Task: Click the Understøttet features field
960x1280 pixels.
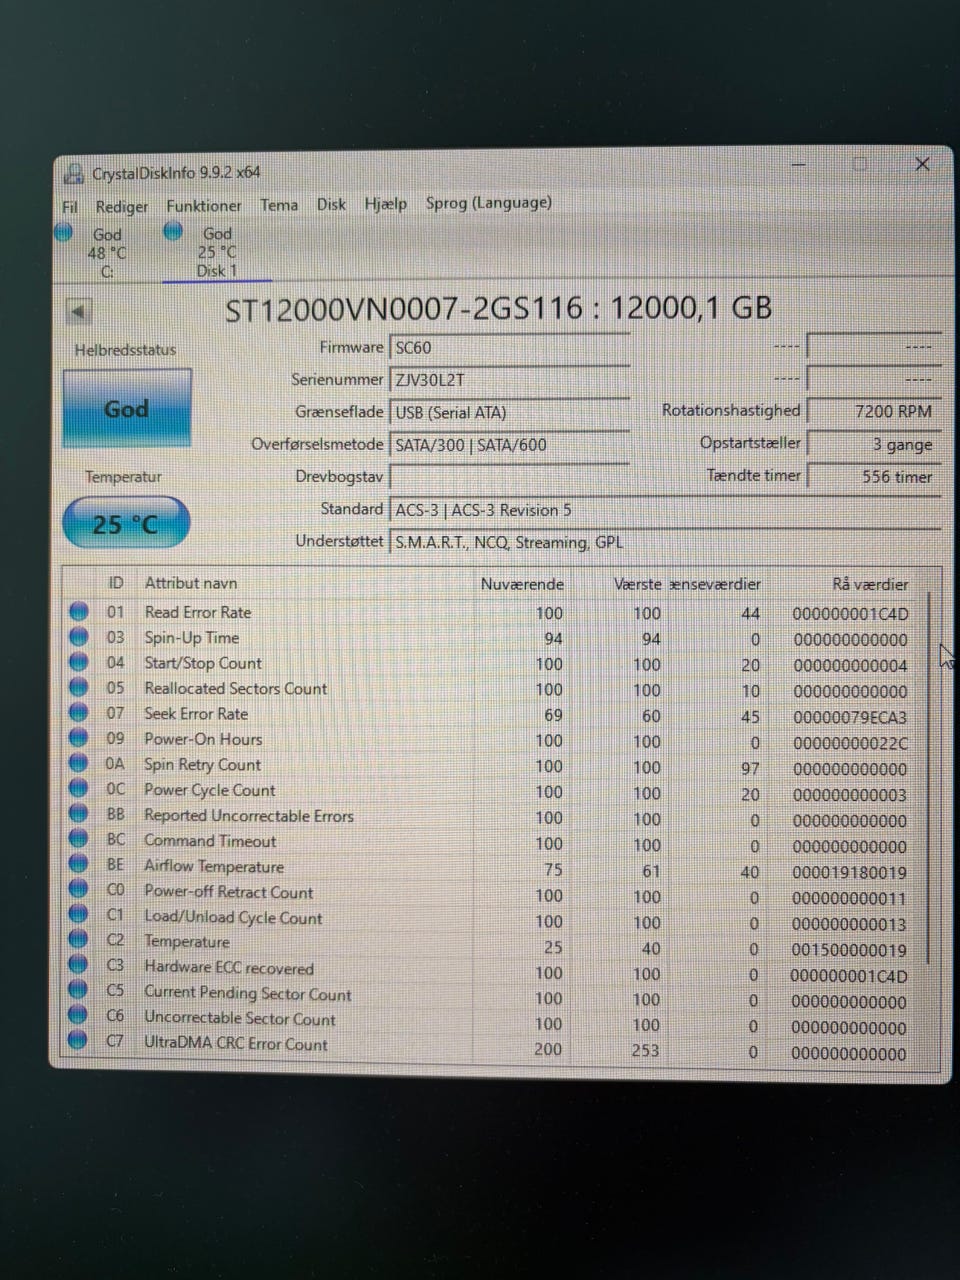Action: point(665,542)
